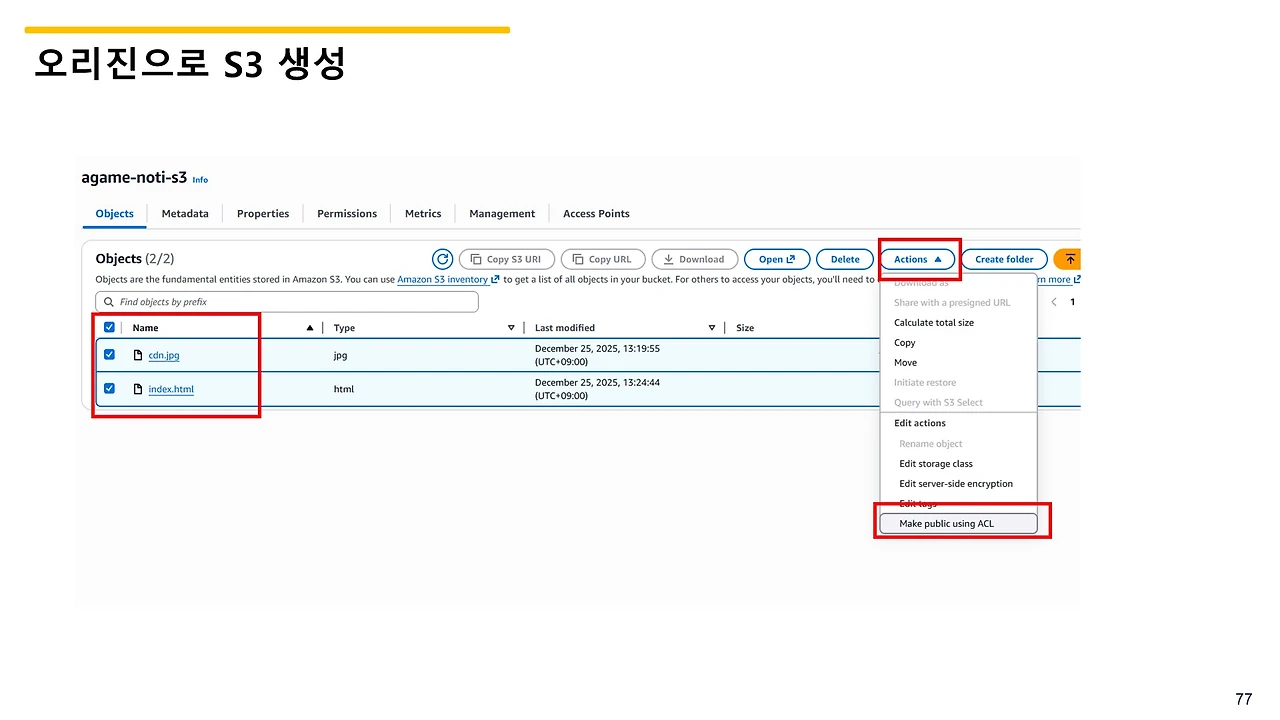Click the Delete button
The image size is (1280, 720).
point(845,259)
